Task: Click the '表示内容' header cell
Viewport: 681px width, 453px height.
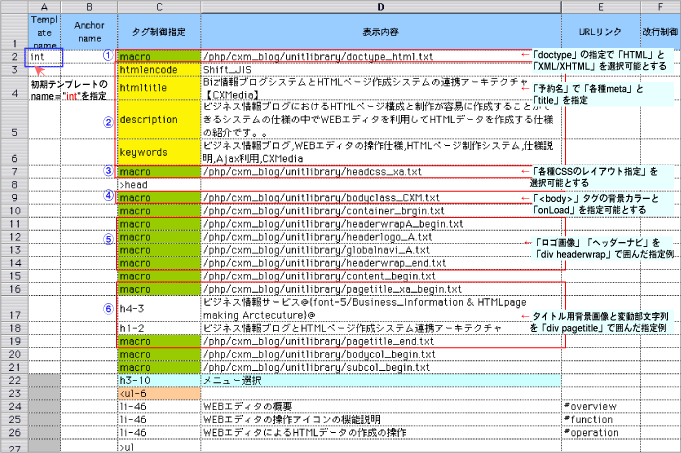Action: (381, 32)
